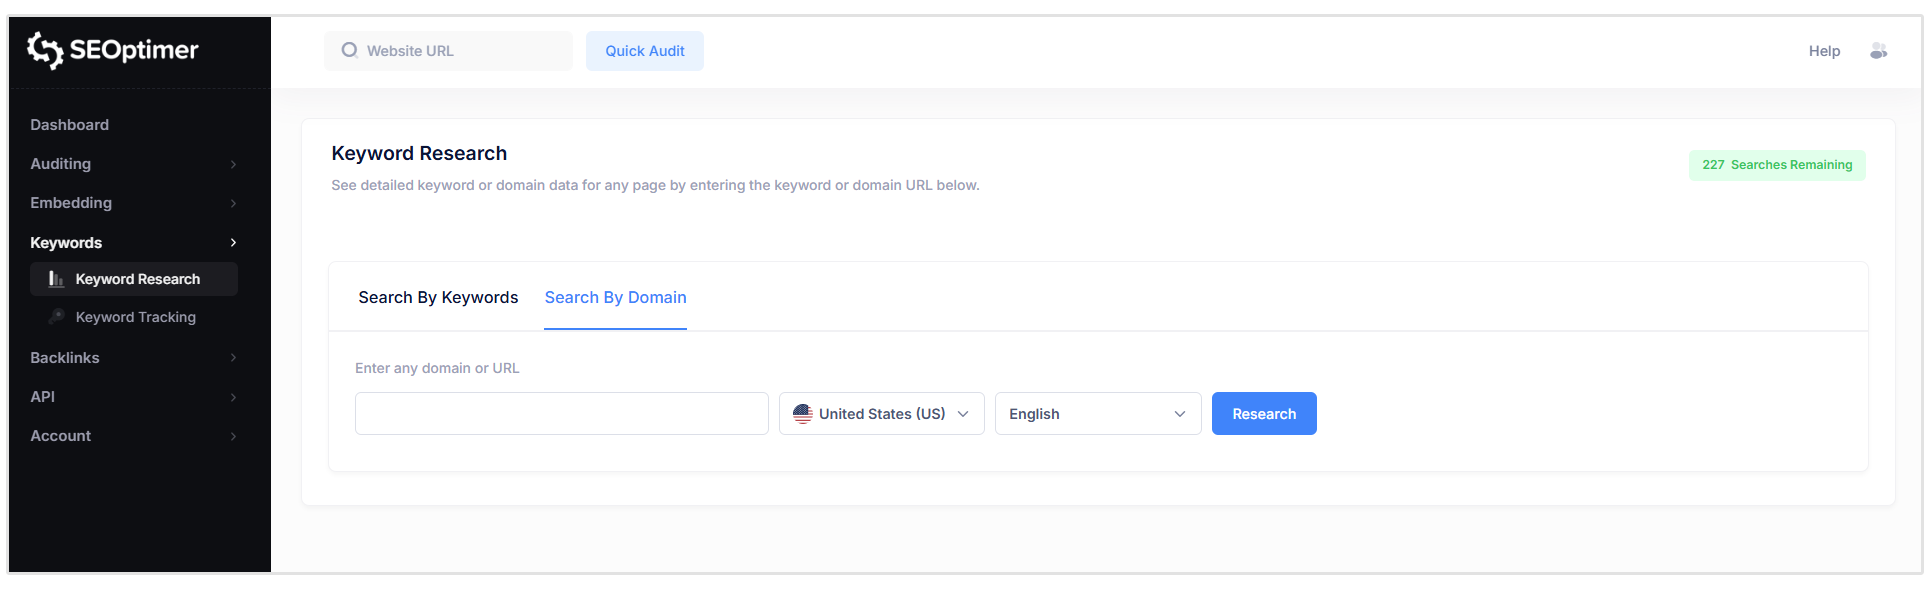Switch to the Search By Keywords tab
The image size is (1930, 590).
(438, 297)
